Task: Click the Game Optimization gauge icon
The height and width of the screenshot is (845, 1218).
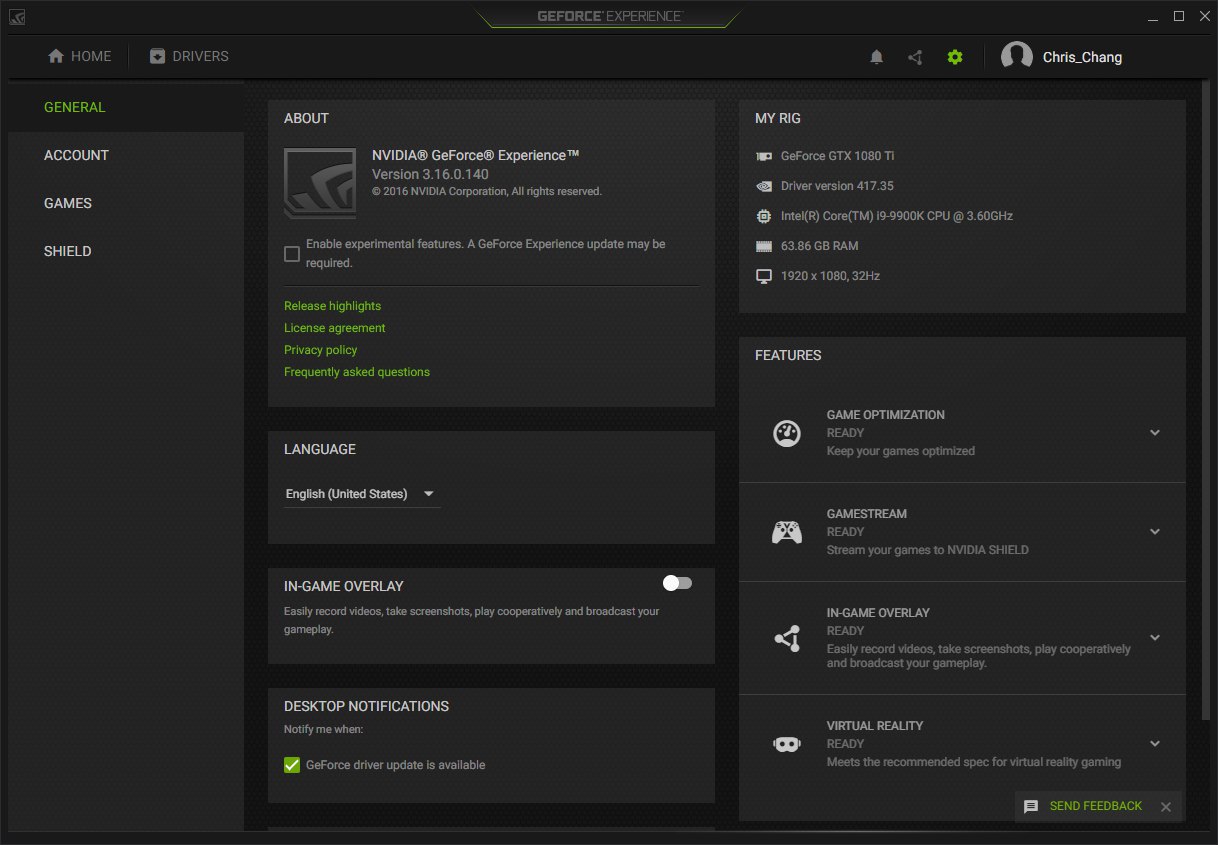Action: point(787,433)
